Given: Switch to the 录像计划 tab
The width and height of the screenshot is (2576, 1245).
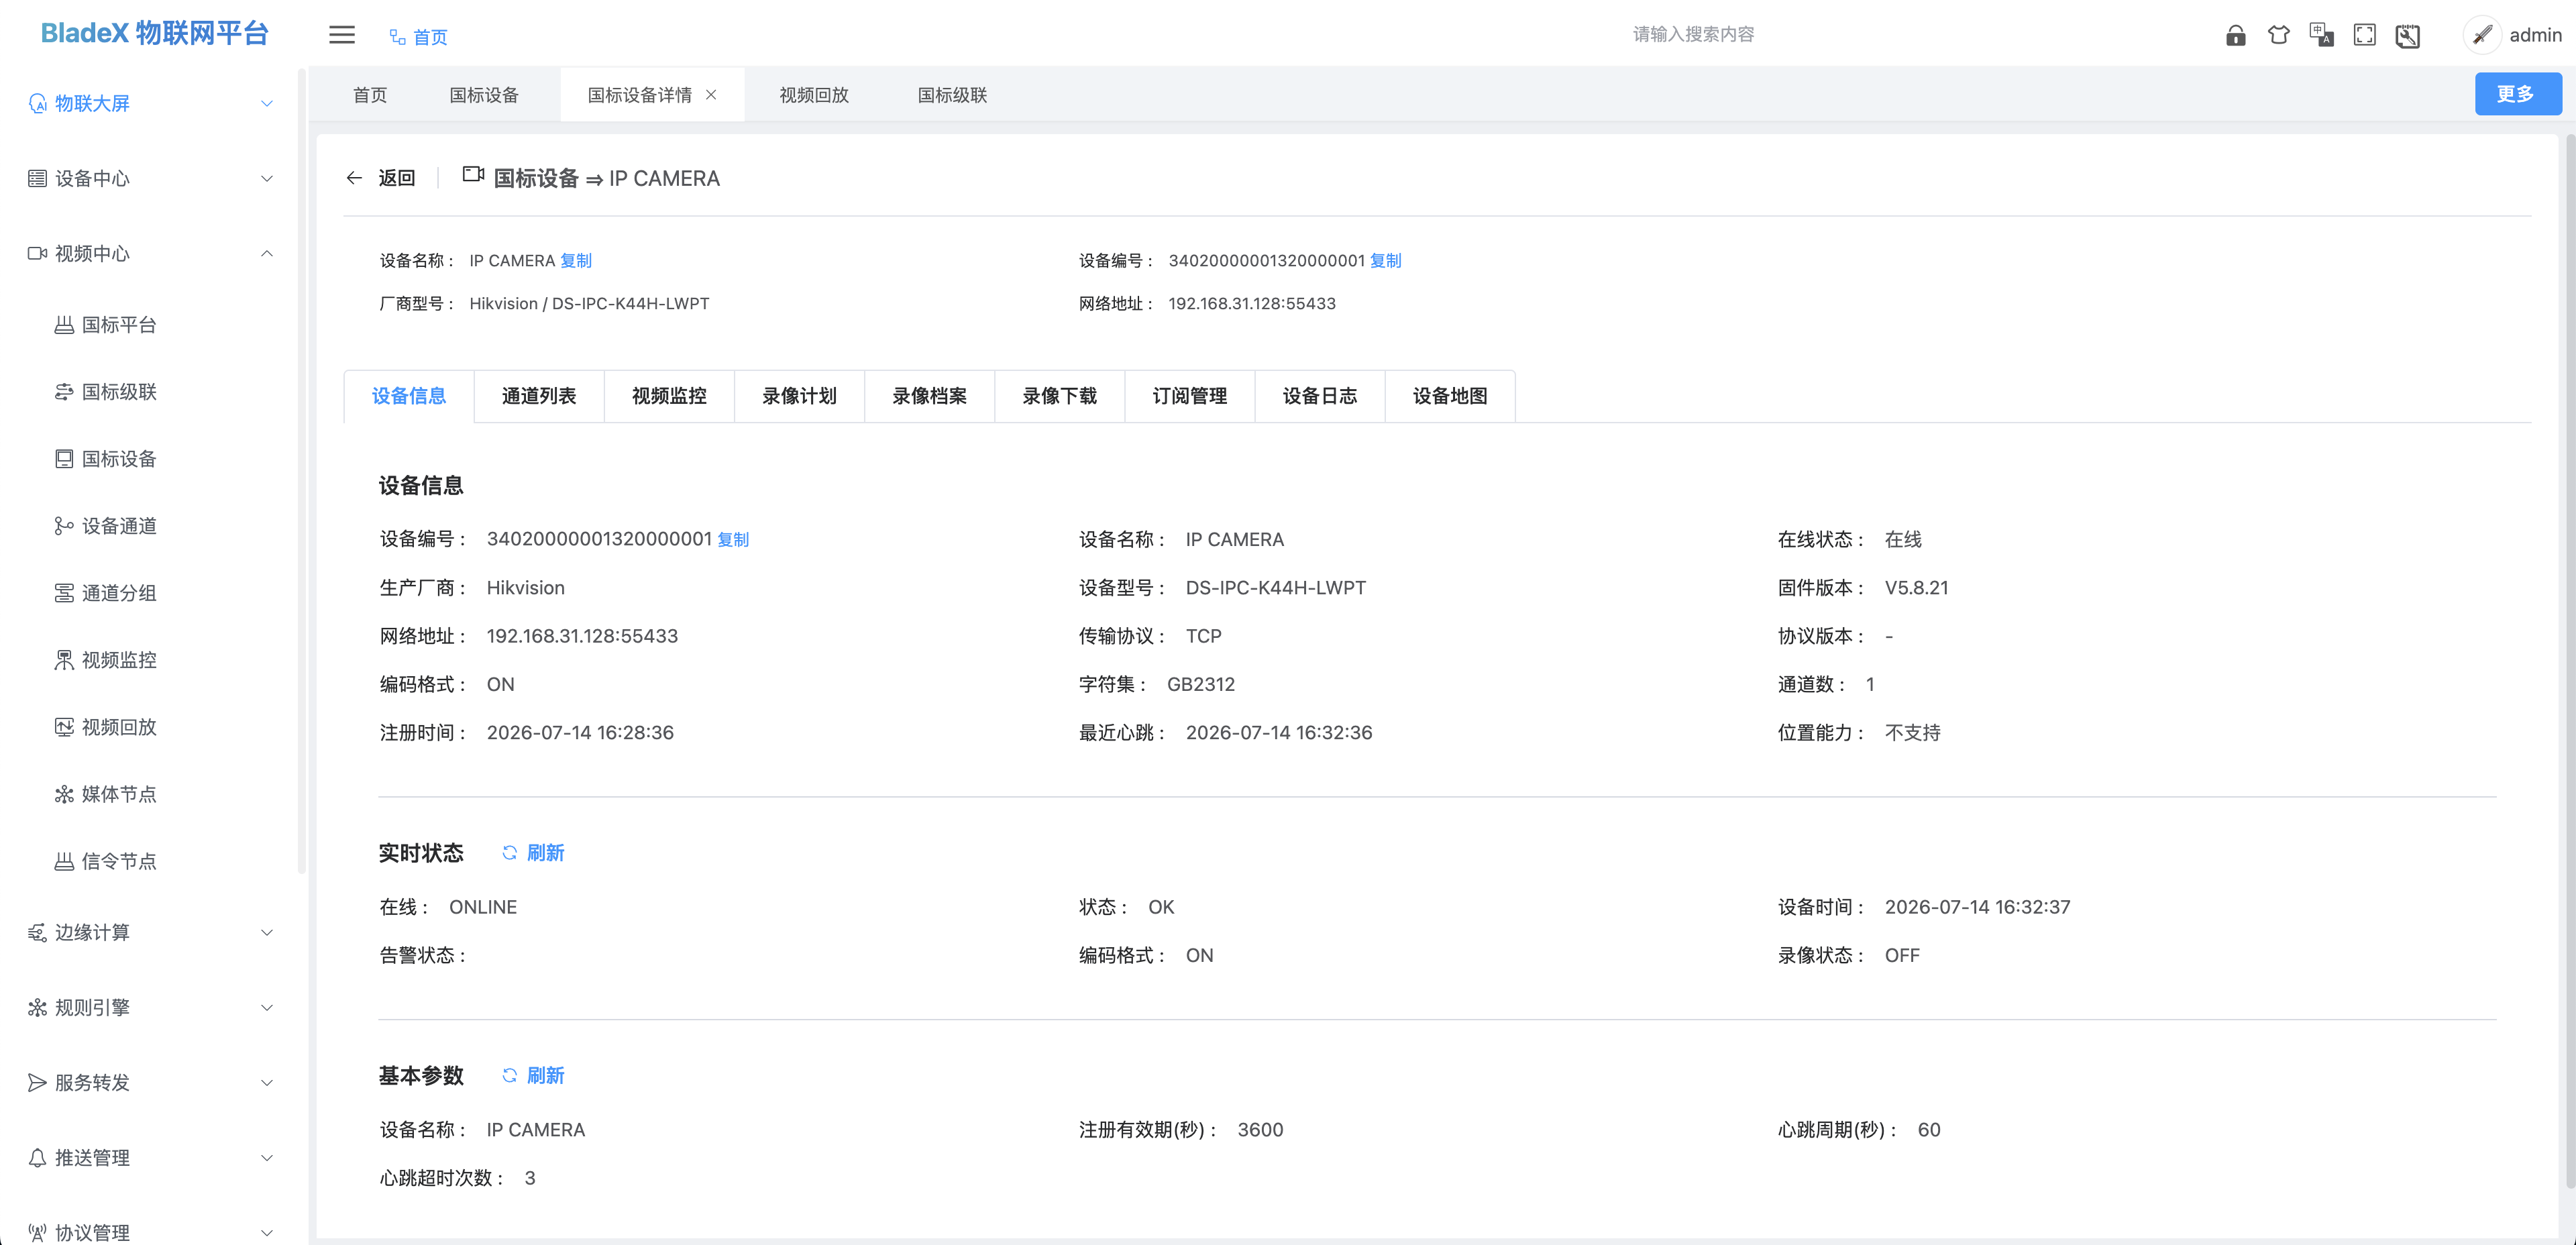Looking at the screenshot, I should (x=799, y=396).
